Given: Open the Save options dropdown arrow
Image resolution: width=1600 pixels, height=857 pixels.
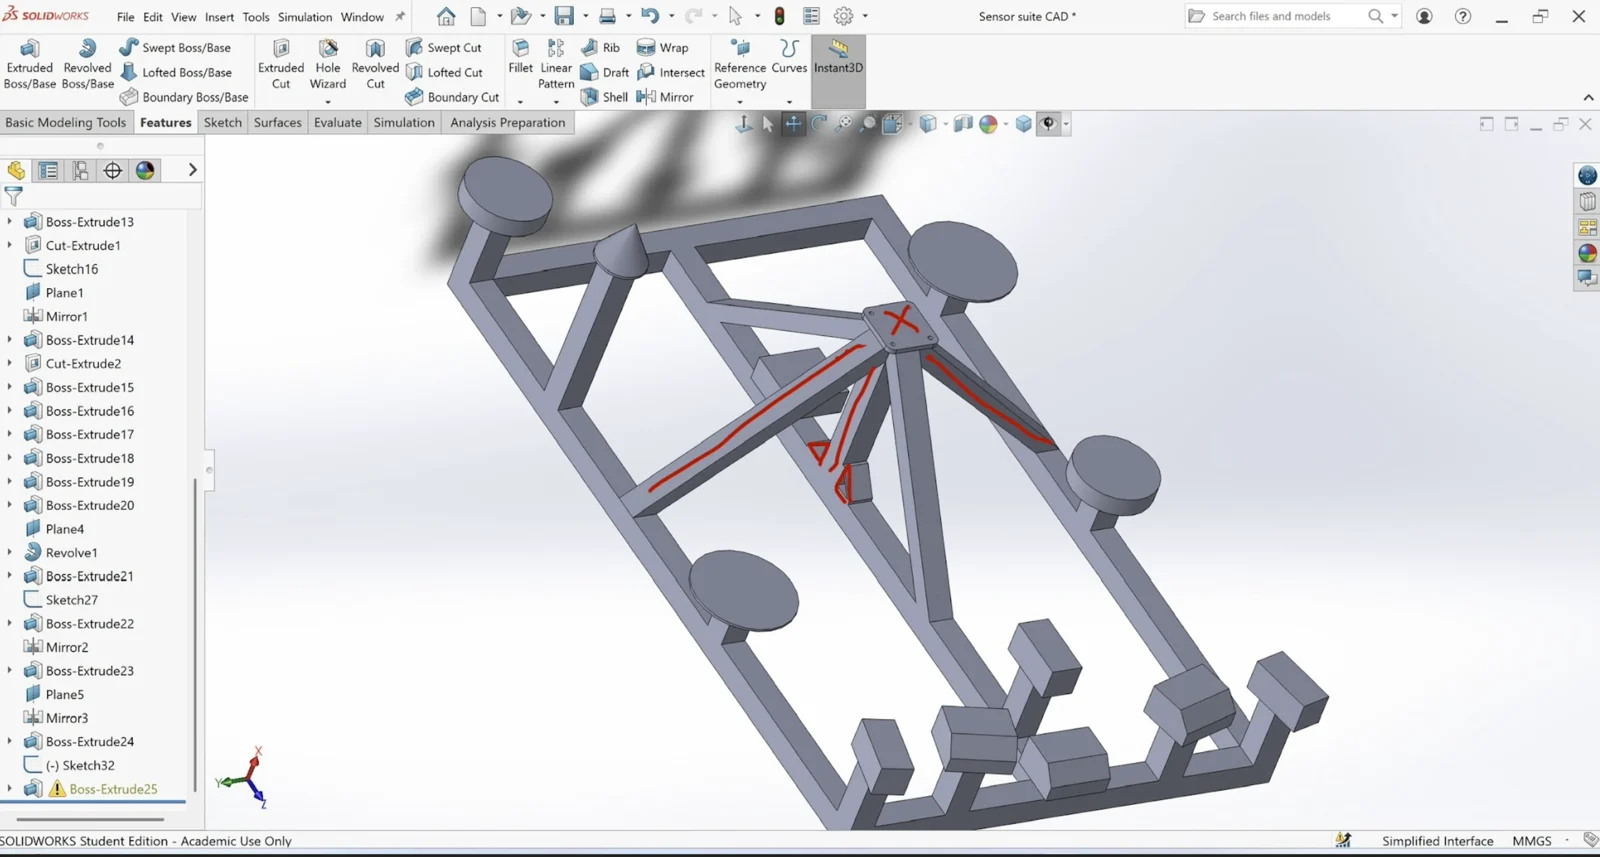Looking at the screenshot, I should click(586, 16).
